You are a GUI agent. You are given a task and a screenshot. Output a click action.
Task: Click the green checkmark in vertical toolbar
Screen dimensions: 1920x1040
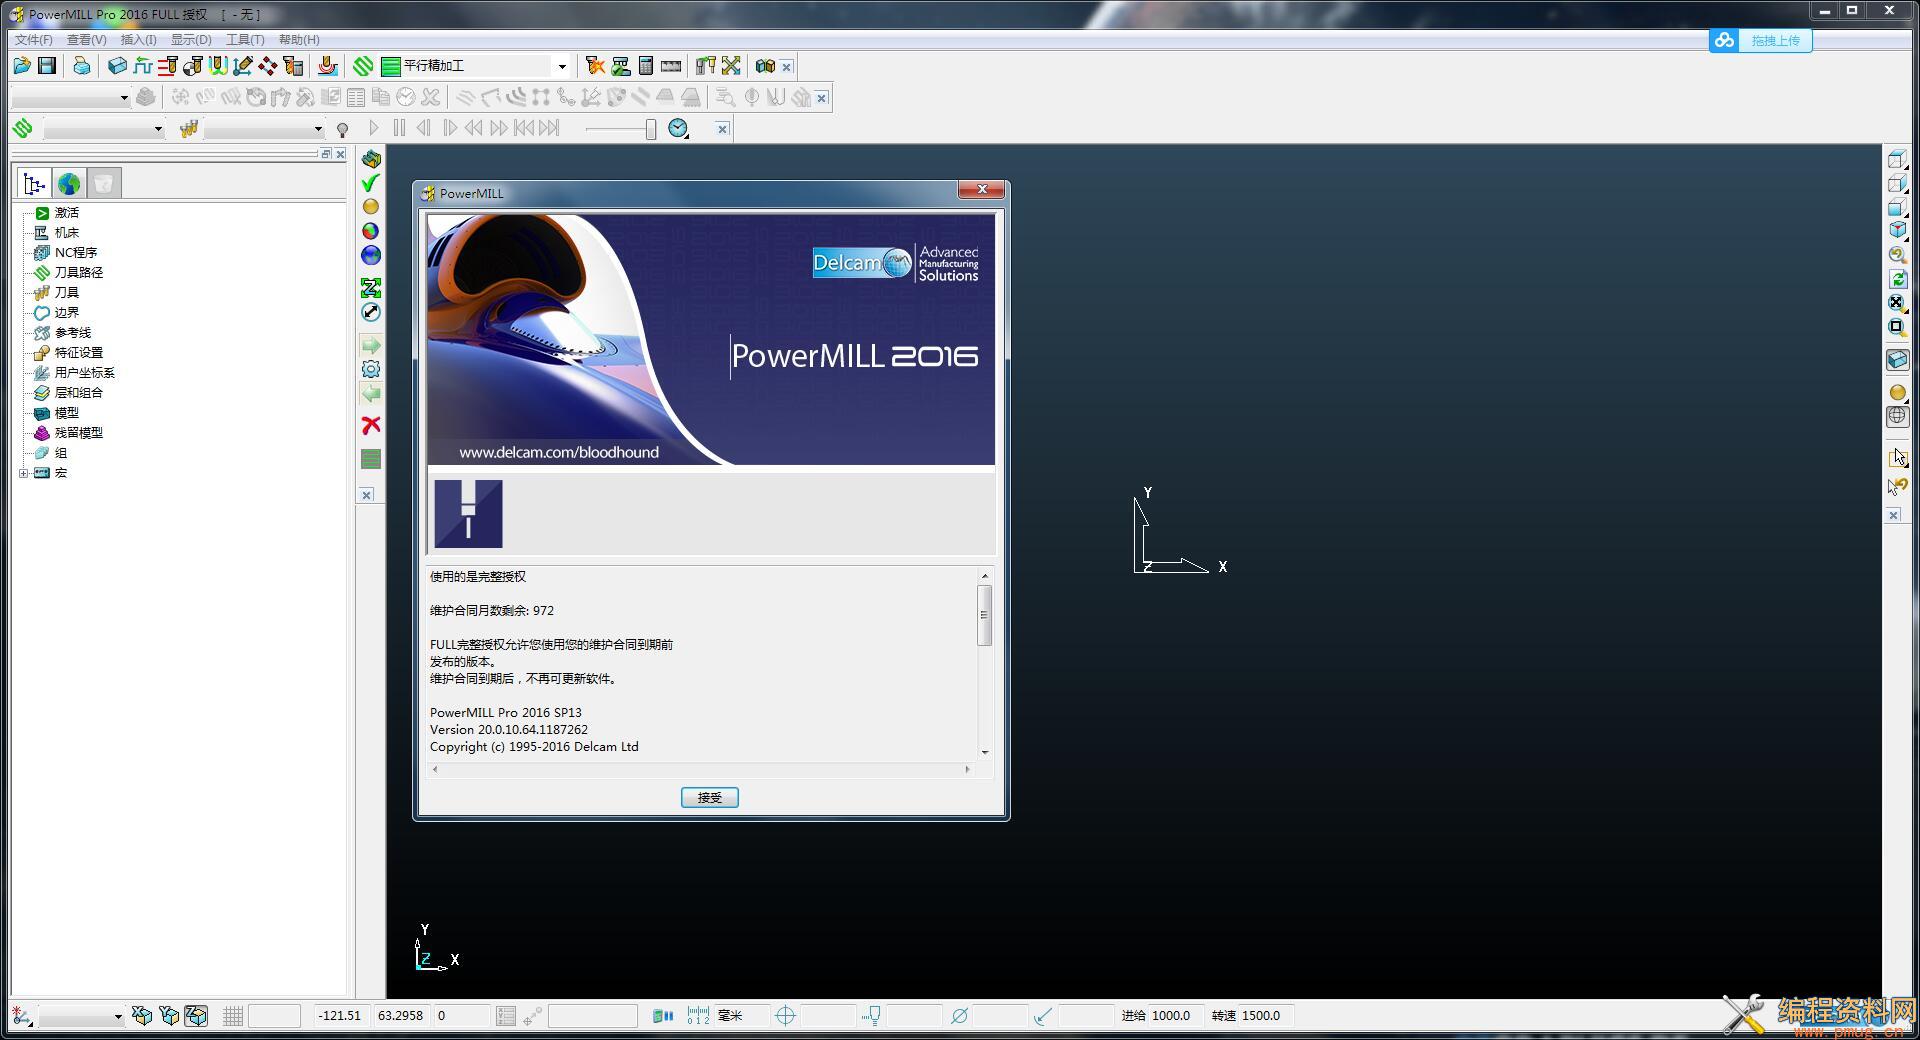(370, 183)
